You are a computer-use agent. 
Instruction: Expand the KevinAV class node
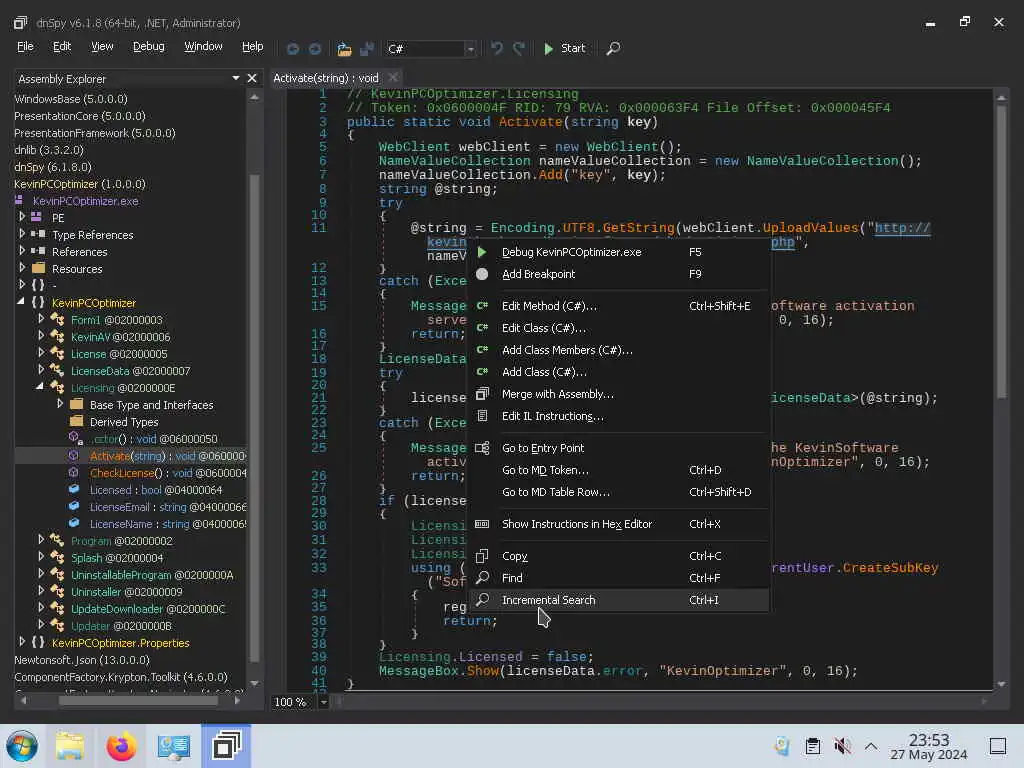[41, 336]
